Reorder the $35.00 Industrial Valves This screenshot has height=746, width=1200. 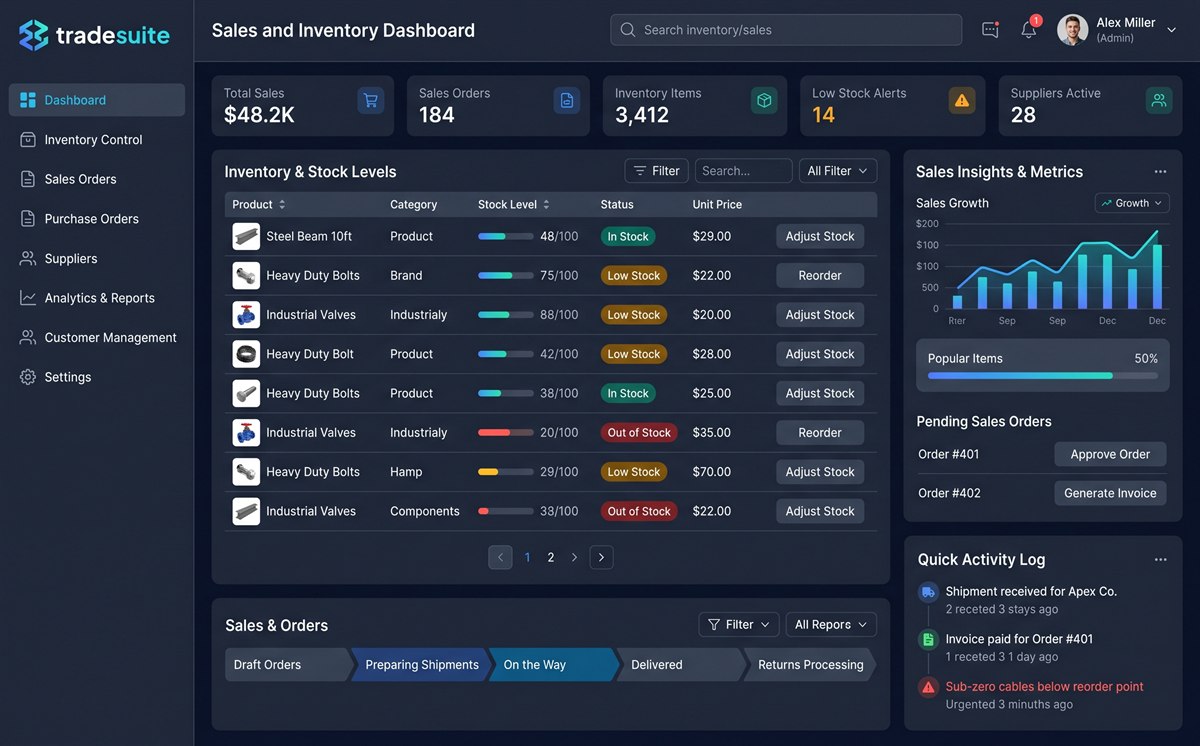click(820, 433)
